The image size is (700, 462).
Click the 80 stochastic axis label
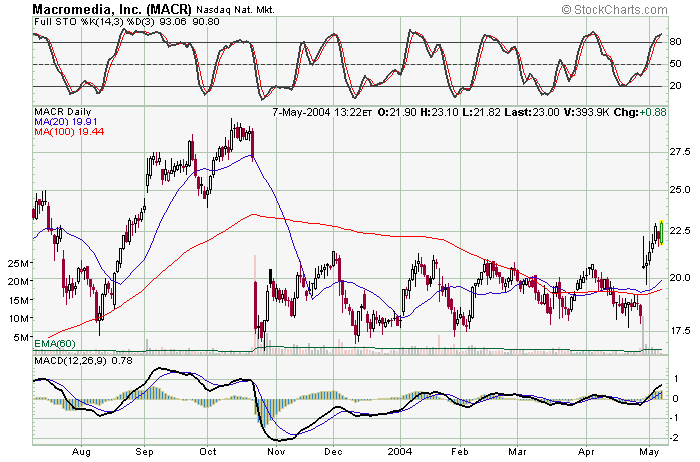675,42
